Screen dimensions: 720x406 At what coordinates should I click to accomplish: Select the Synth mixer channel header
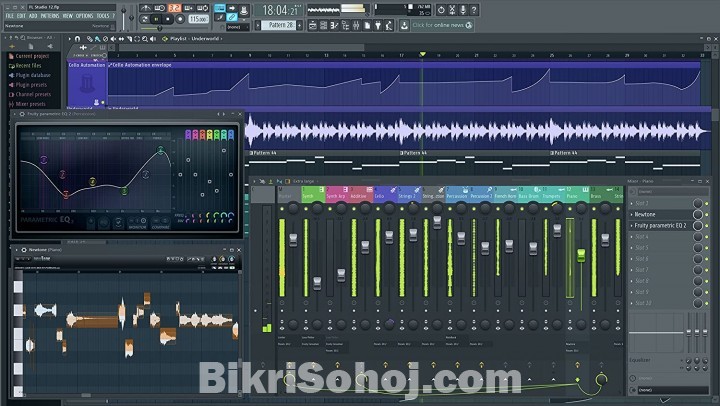310,196
